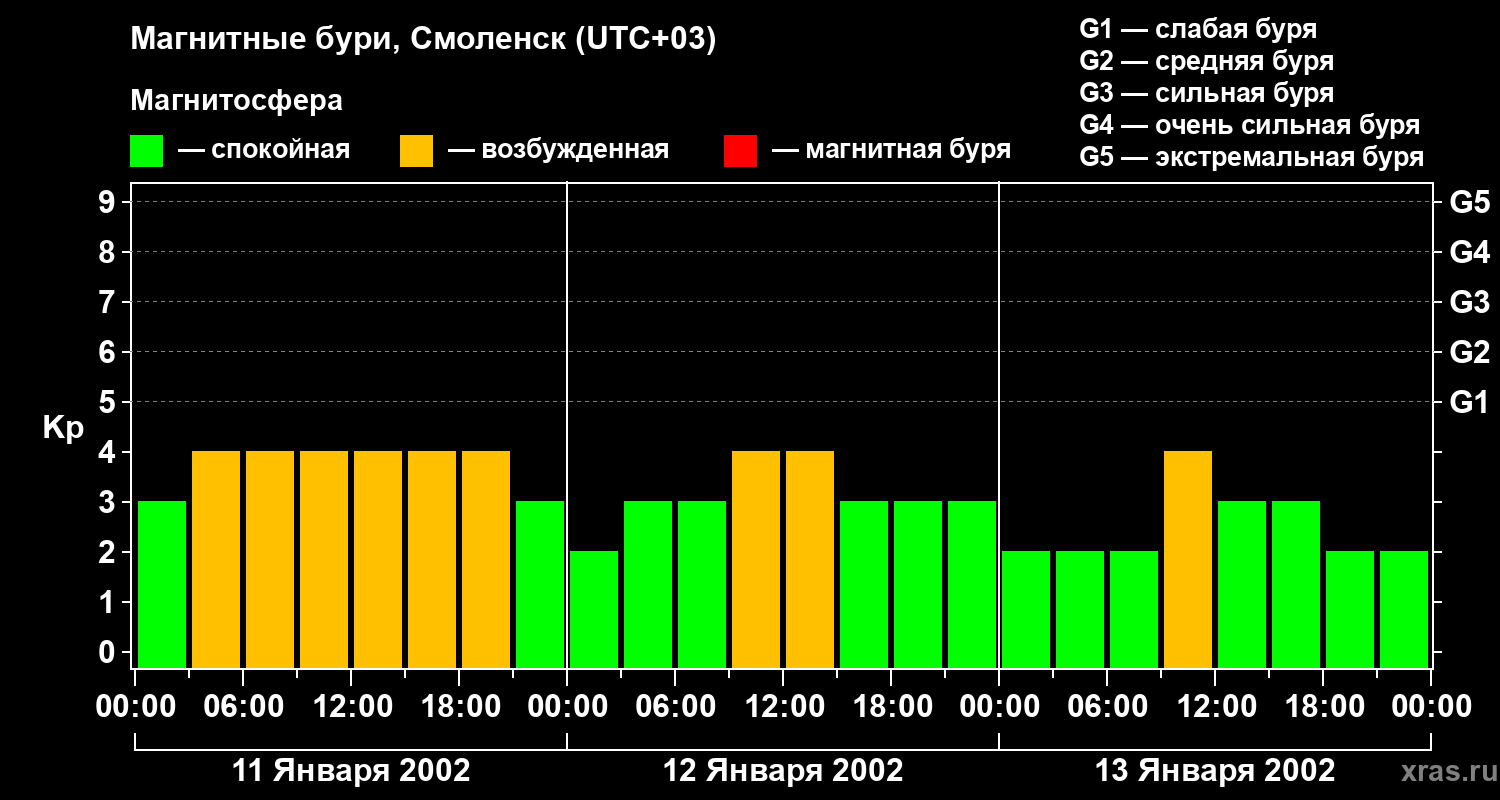Click the '11 Января 2002' date label

pos(351,771)
